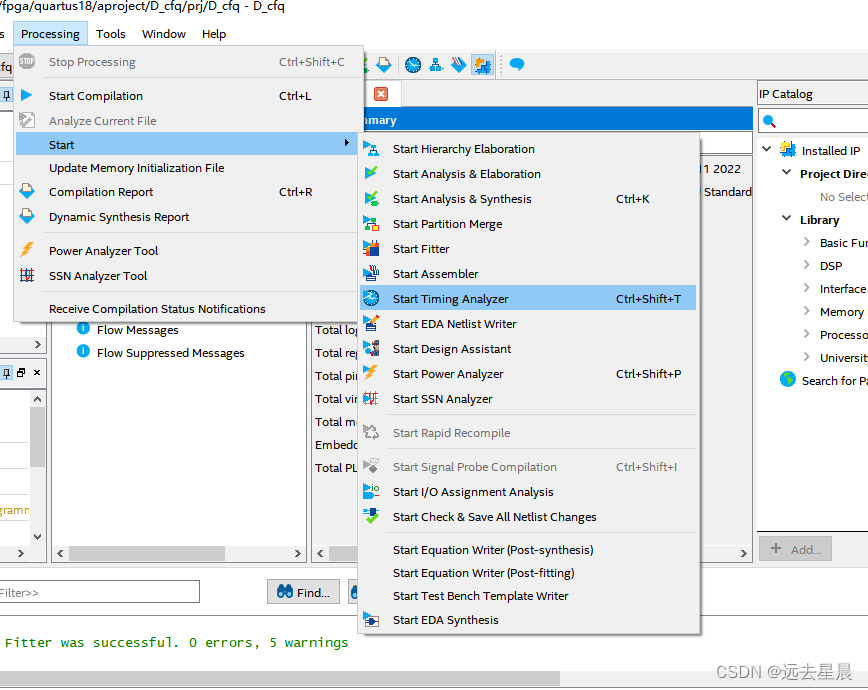Click the Add... button in IP Catalog

coord(795,549)
